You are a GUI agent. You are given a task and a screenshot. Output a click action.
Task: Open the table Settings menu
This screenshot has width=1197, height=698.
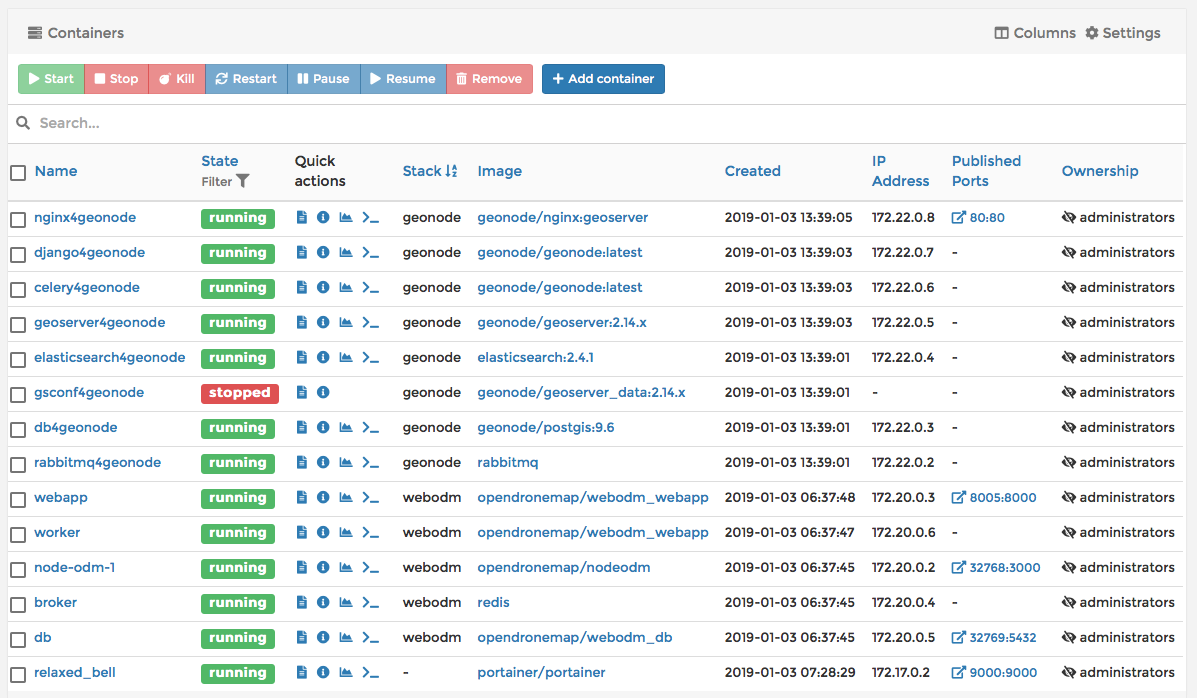pos(1123,33)
